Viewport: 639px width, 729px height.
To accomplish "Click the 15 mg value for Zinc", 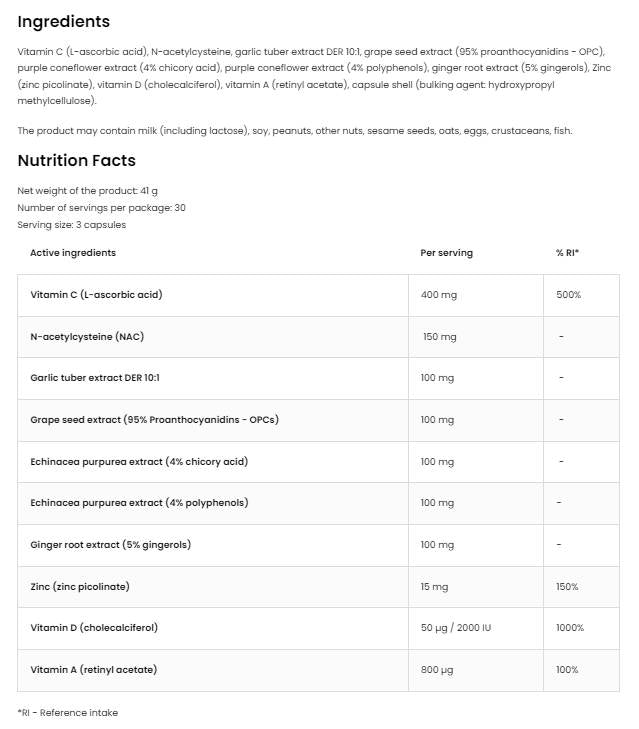I will (x=436, y=586).
